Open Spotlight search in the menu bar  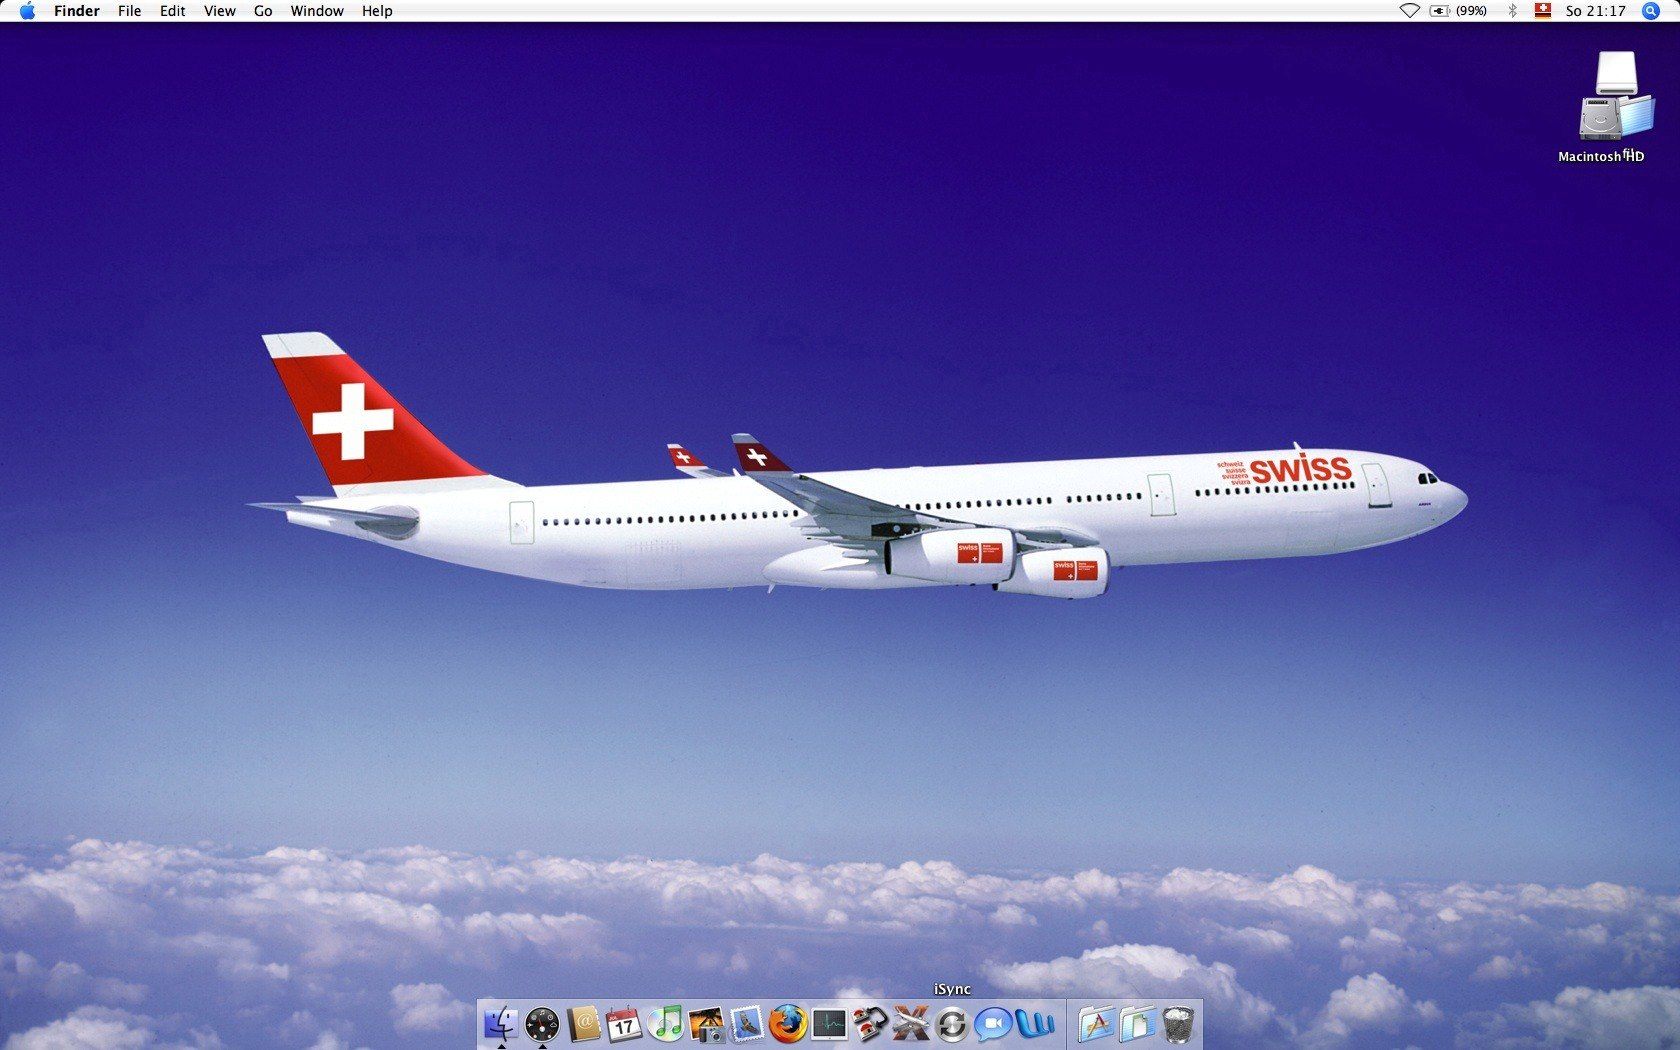tap(1651, 11)
